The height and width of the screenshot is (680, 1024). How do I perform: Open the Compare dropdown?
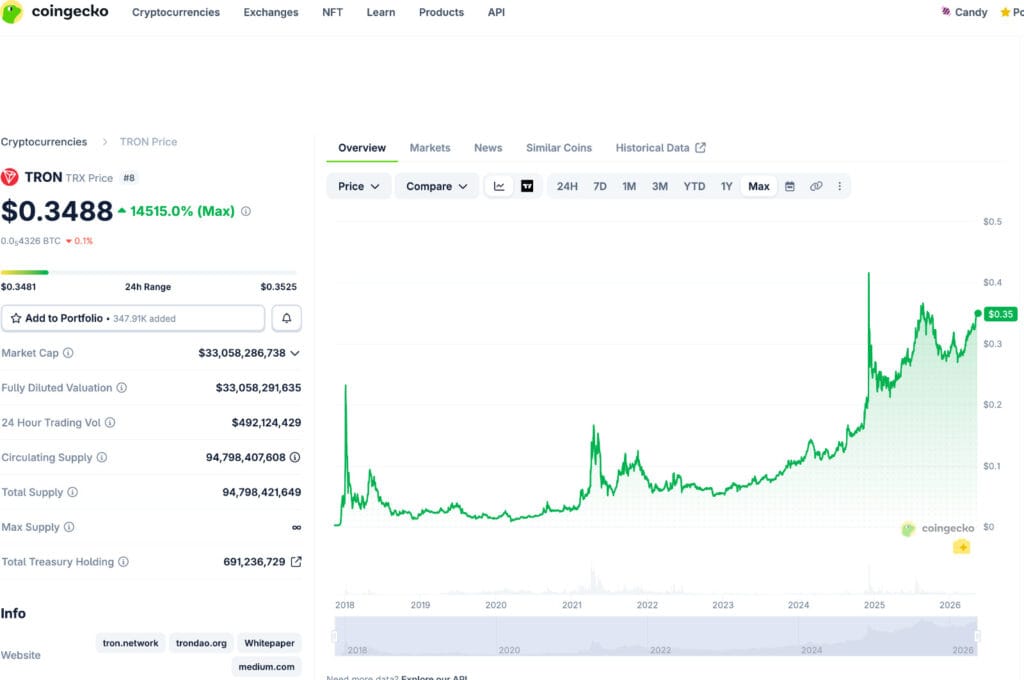pos(436,186)
